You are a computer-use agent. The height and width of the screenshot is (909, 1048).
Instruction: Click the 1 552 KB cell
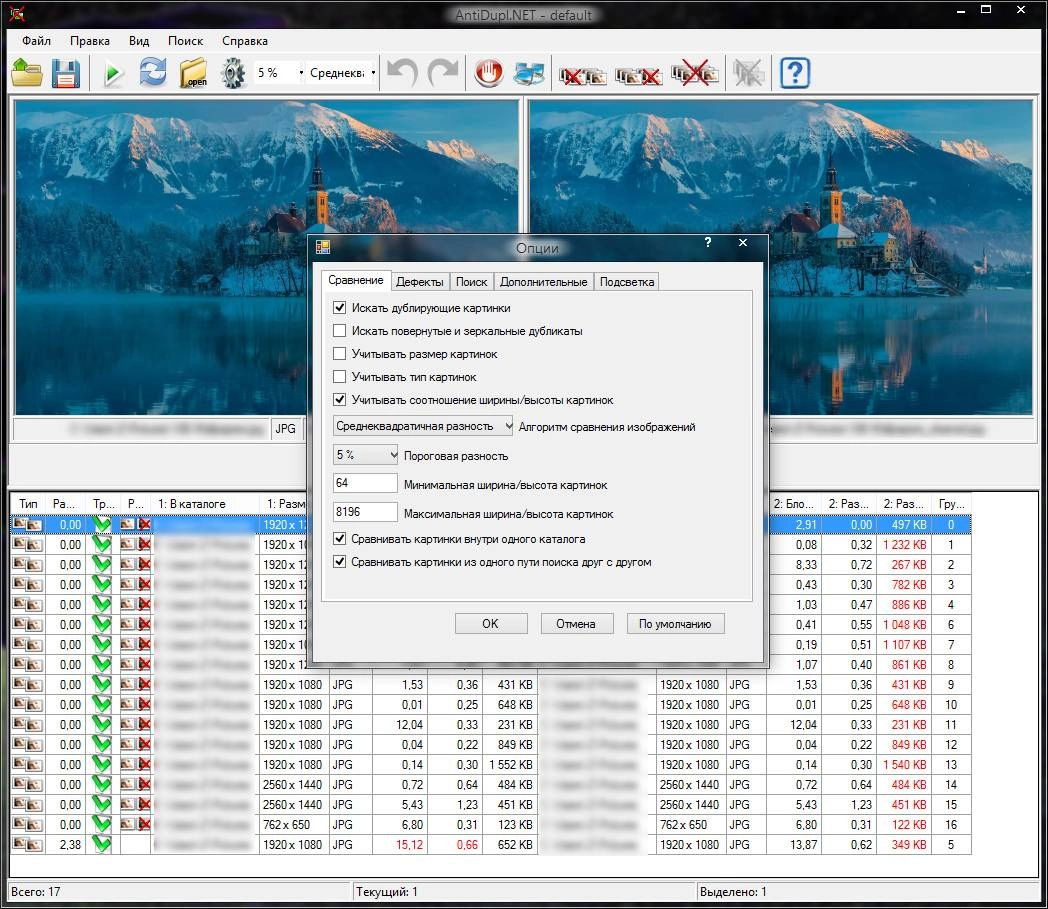coord(510,765)
